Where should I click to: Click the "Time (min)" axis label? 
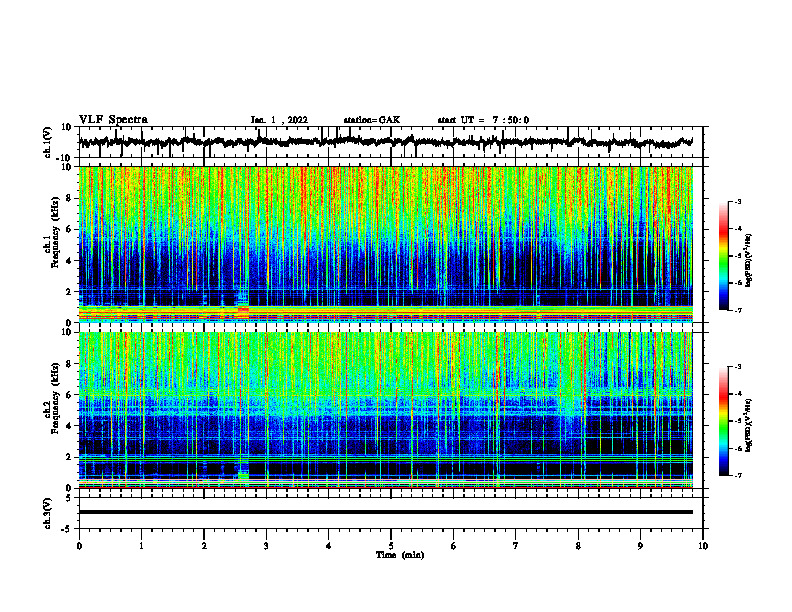pyautogui.click(x=400, y=555)
